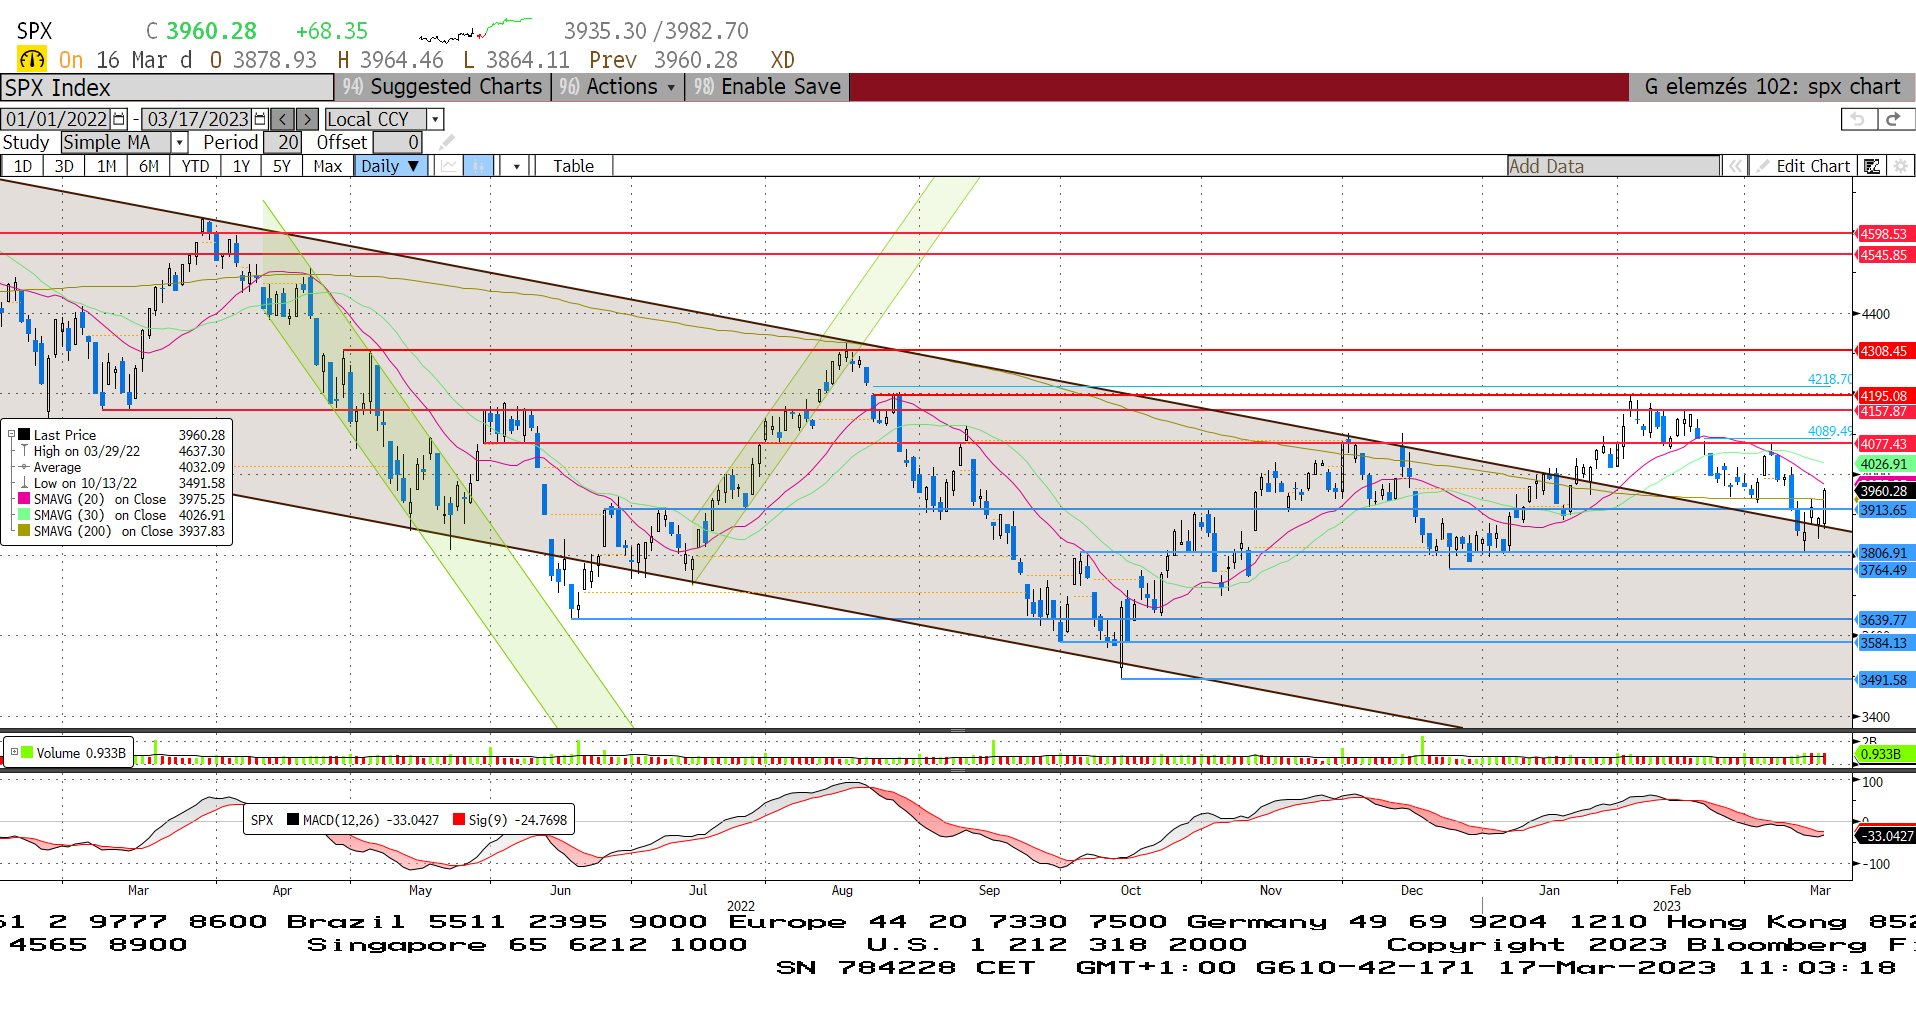Click the 4195.08 red price label

[1884, 396]
